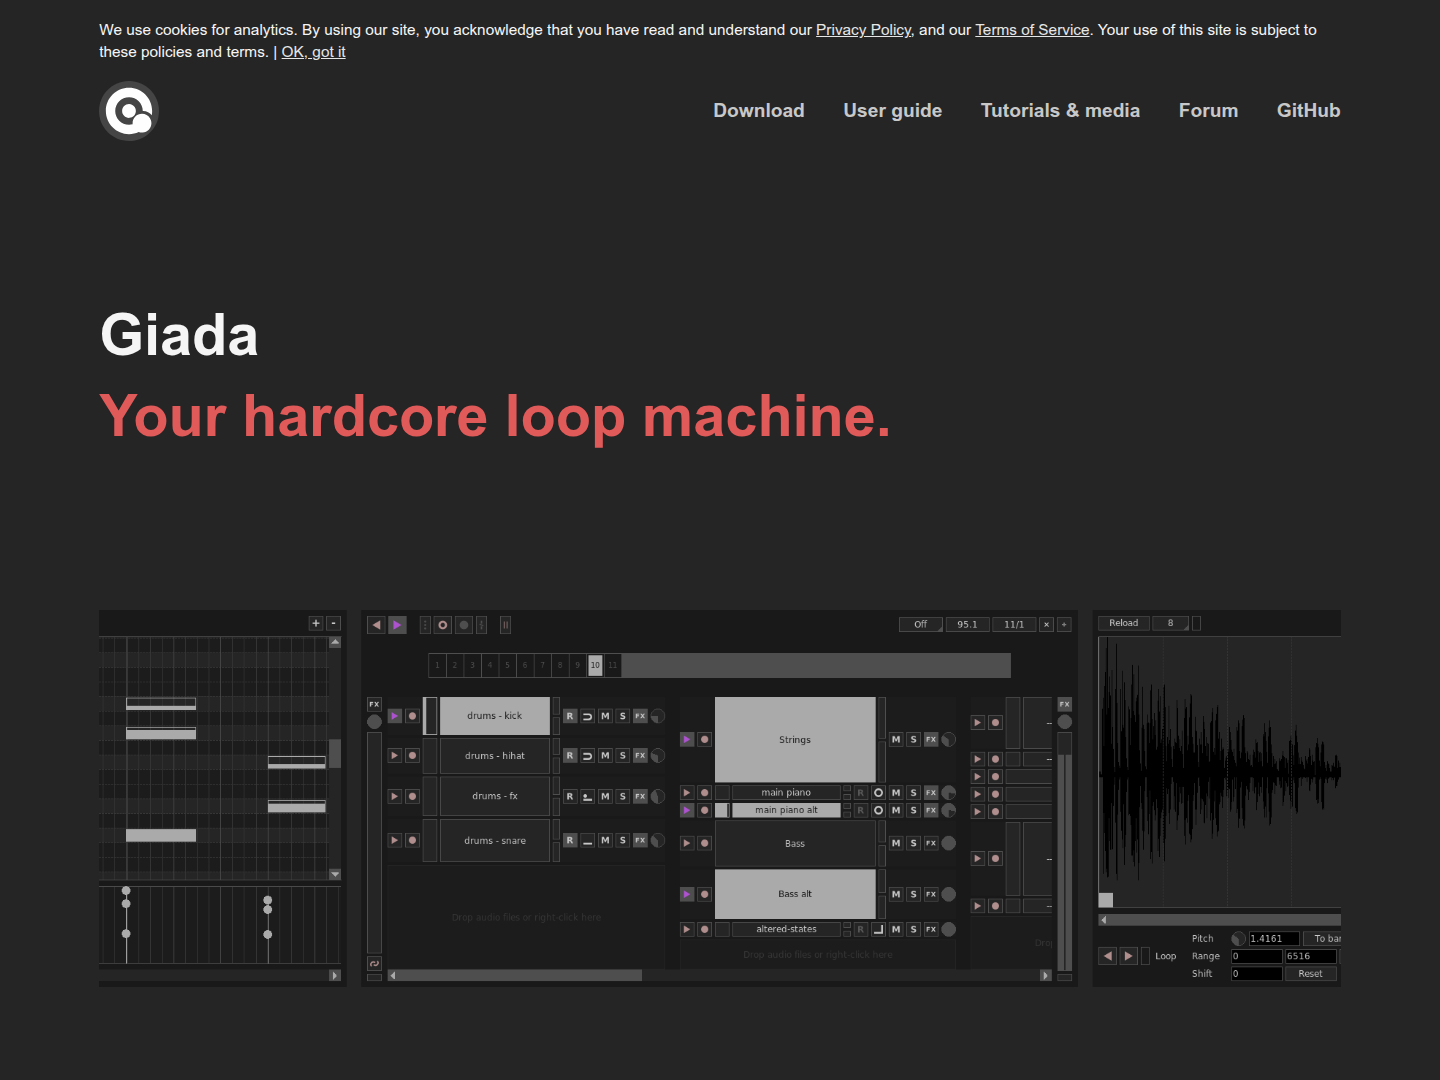
Task: Click the 95.1 BPM field
Action: coord(968,625)
